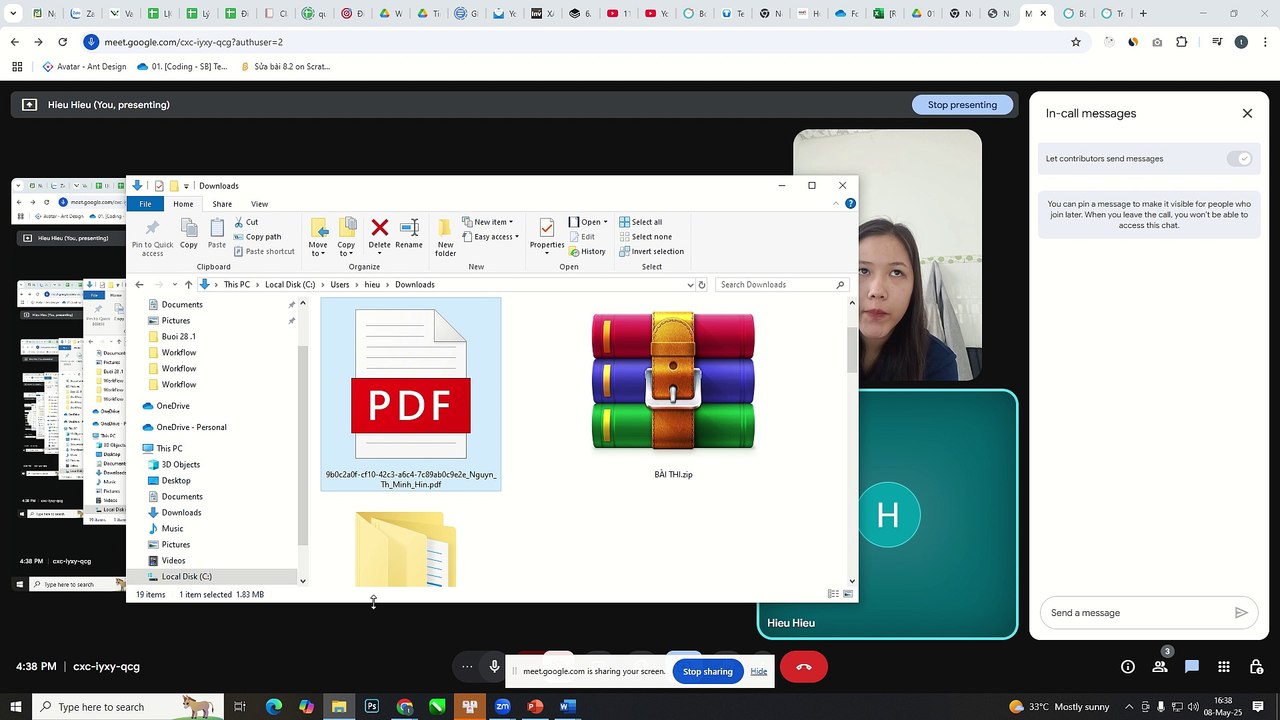The height and width of the screenshot is (720, 1280).
Task: Switch to details view toggle
Action: (833, 594)
